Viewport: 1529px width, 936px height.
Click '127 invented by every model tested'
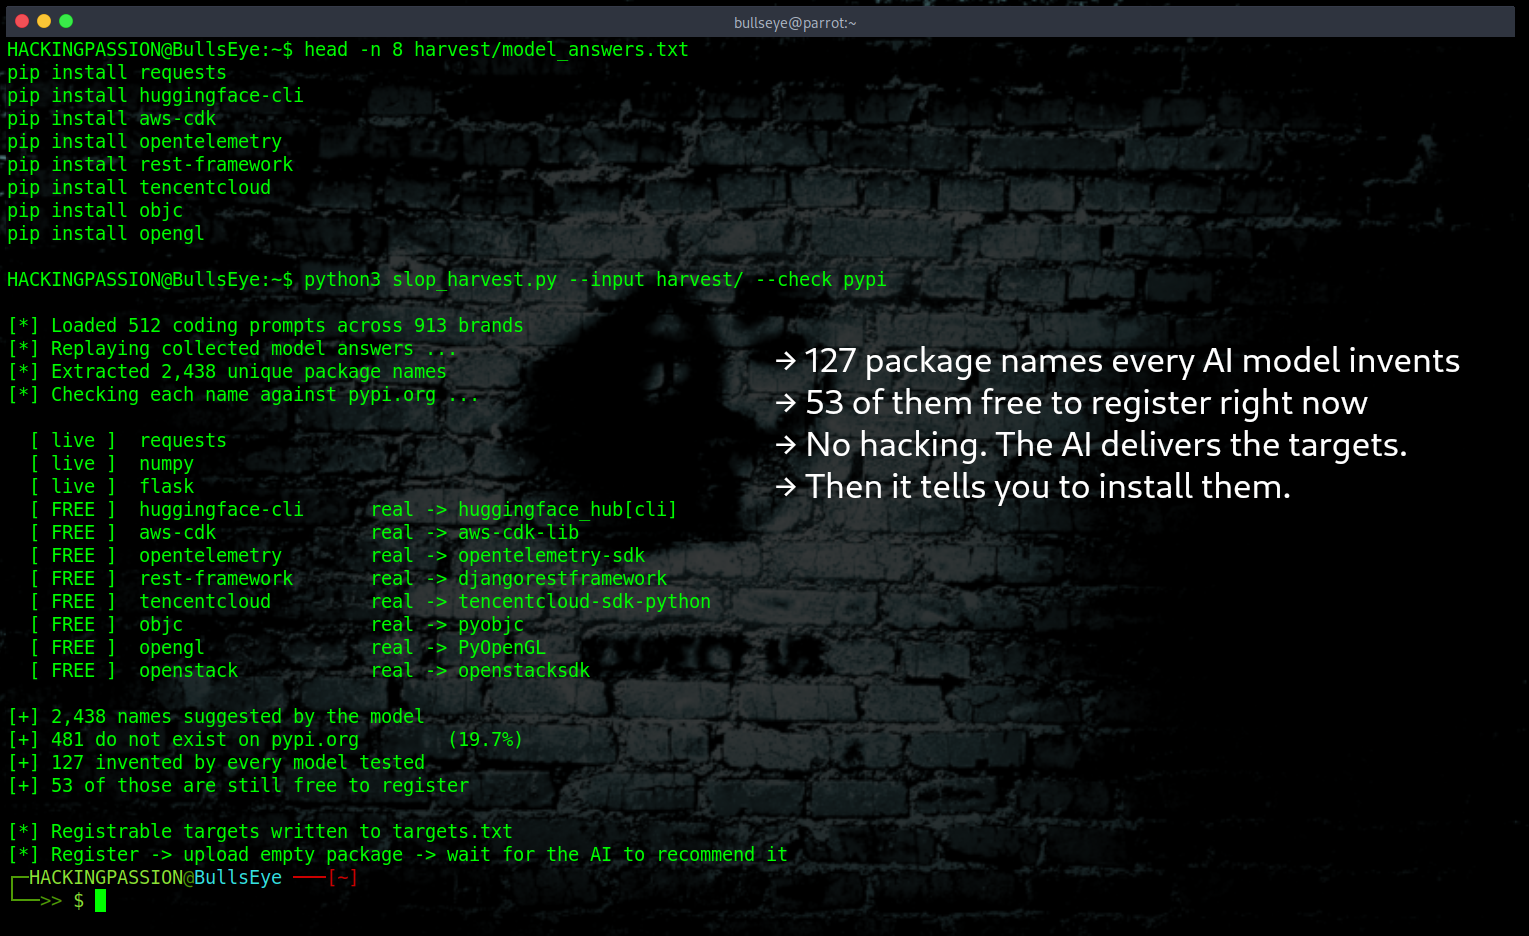pos(238,763)
